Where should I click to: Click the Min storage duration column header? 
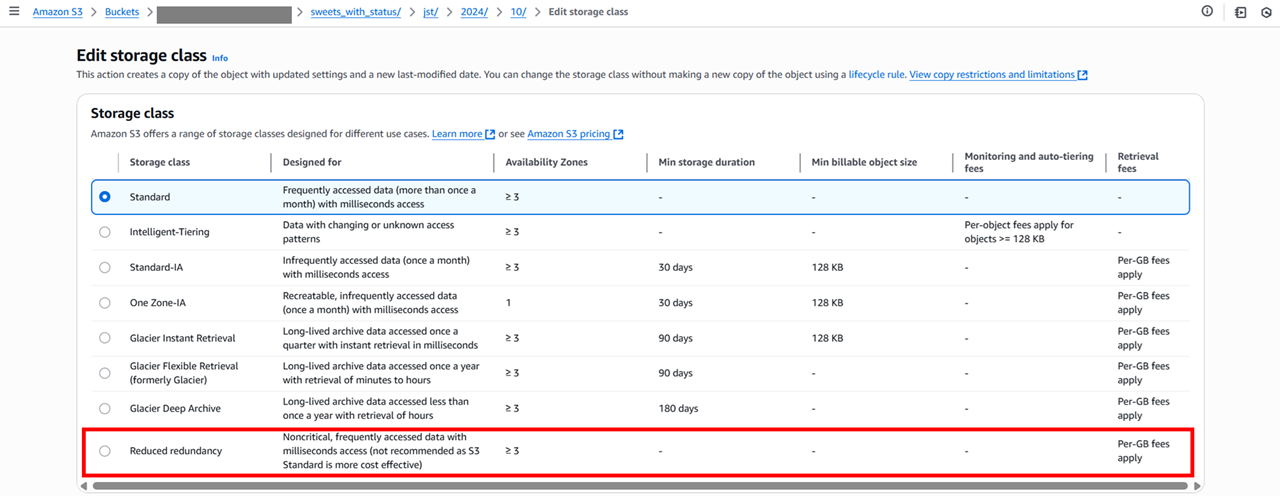(x=706, y=162)
